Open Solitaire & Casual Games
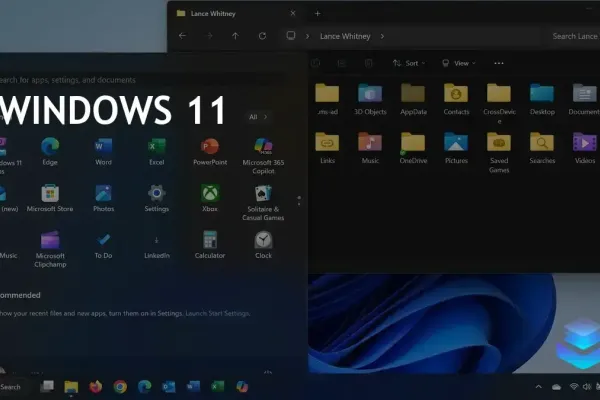The width and height of the screenshot is (600, 400). click(x=263, y=202)
